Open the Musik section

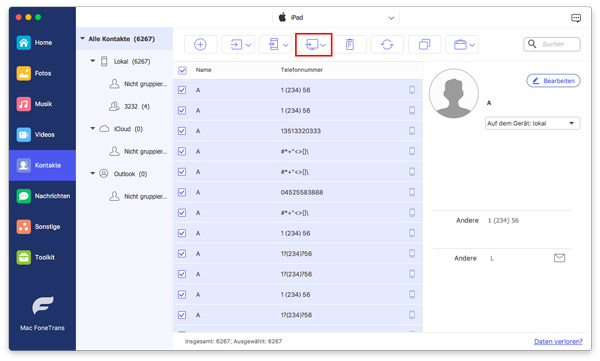pyautogui.click(x=42, y=104)
